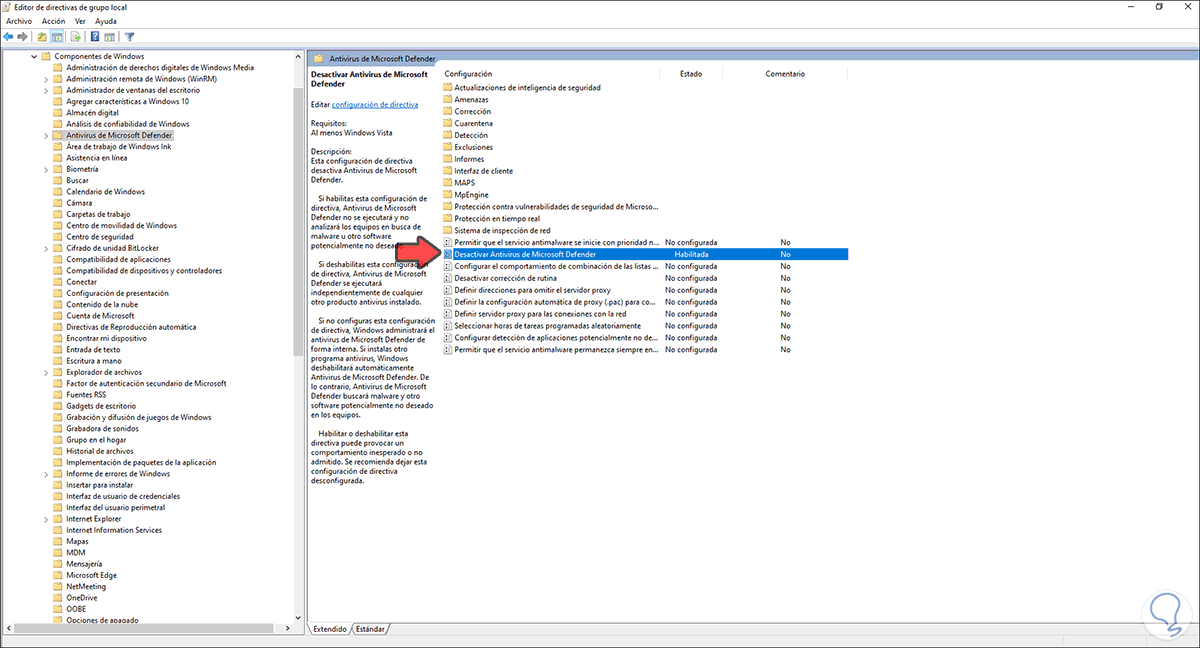The image size is (1200, 648).
Task: Select Cuenta de Microsoft in tree
Action: click(100, 316)
